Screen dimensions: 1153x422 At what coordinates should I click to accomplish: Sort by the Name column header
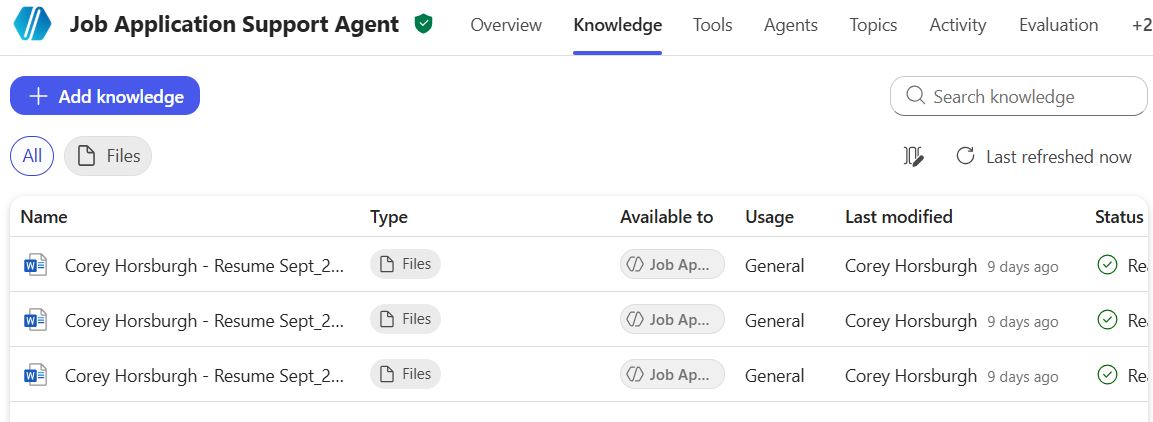tap(44, 217)
